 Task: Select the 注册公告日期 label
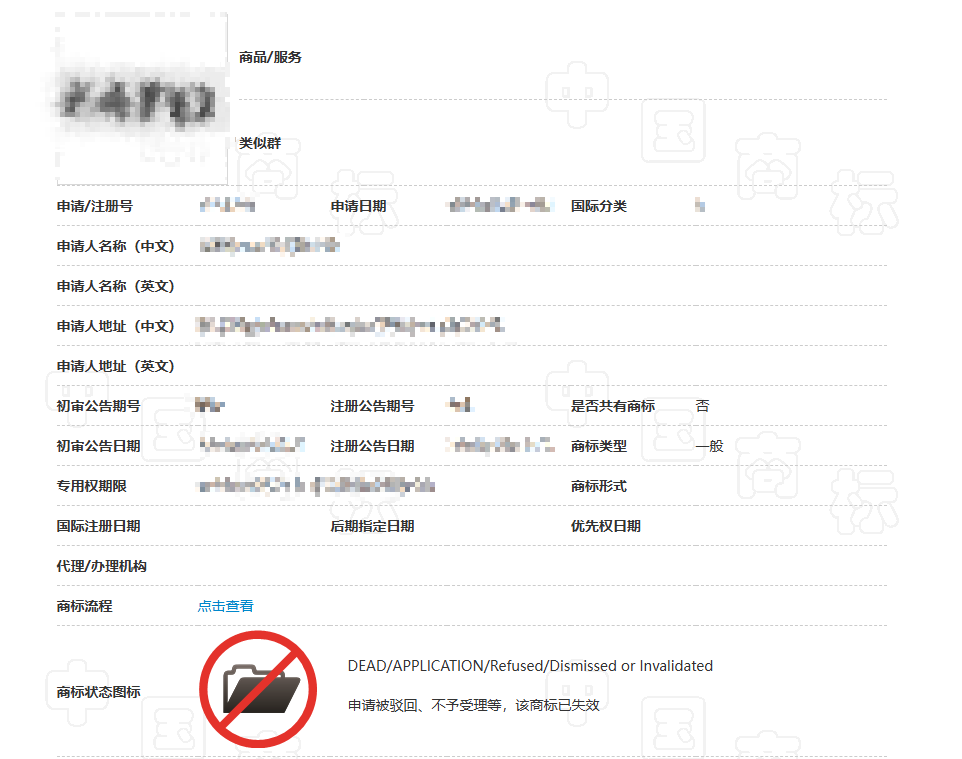click(x=372, y=446)
